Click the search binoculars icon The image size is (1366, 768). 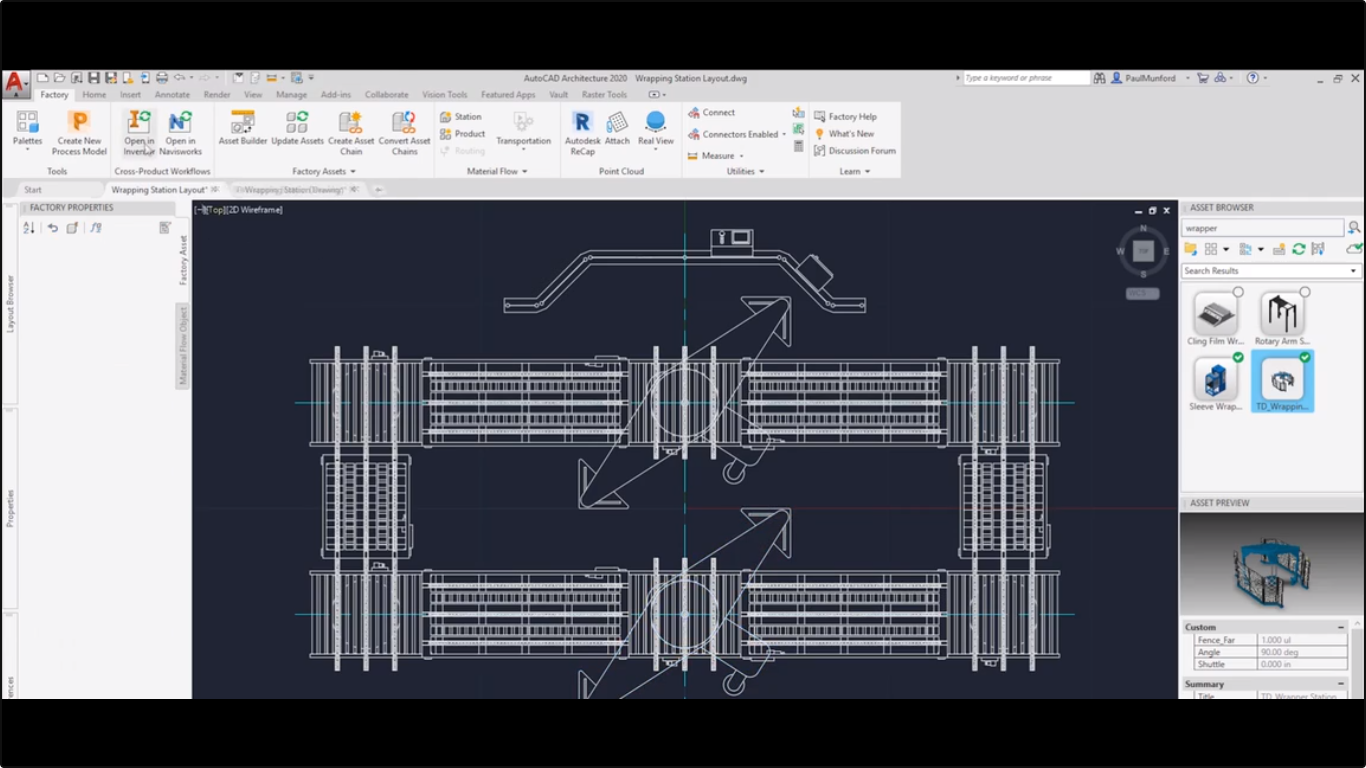click(x=1099, y=78)
